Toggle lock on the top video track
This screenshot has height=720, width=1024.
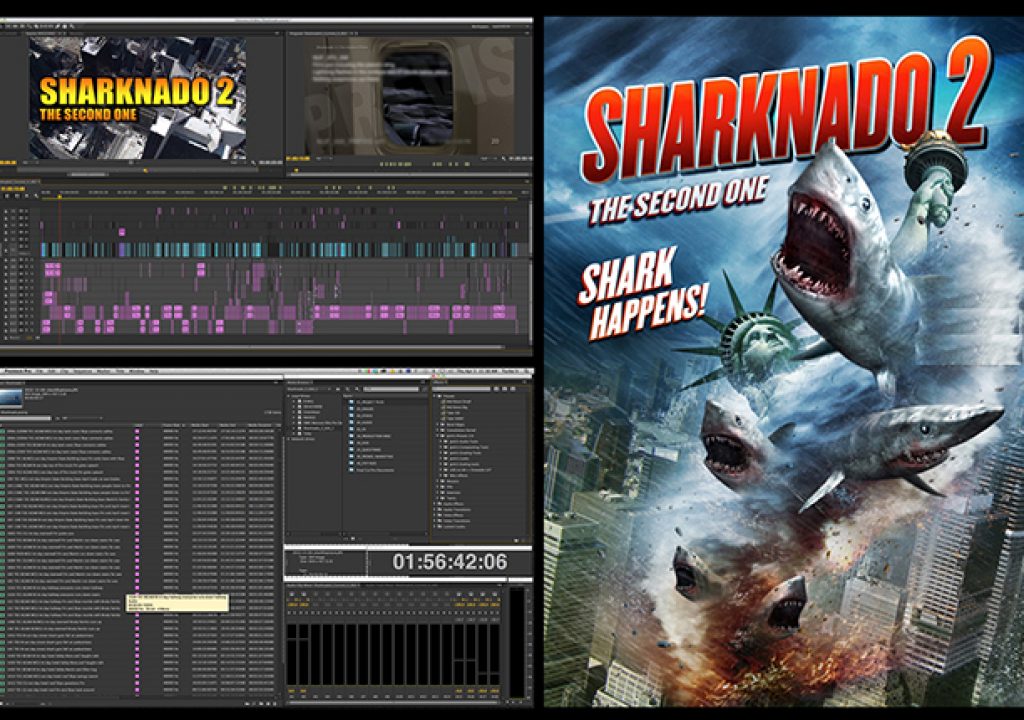6,212
